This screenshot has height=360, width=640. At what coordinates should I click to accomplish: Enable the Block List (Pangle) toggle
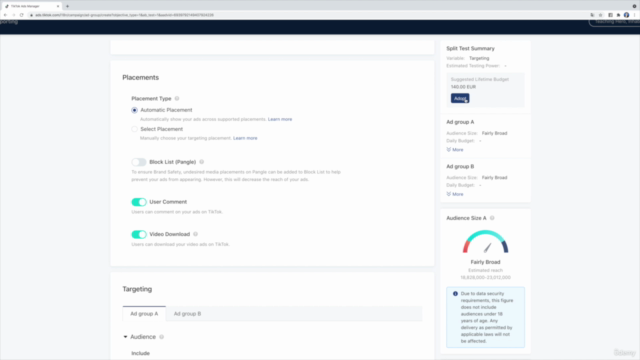click(139, 162)
